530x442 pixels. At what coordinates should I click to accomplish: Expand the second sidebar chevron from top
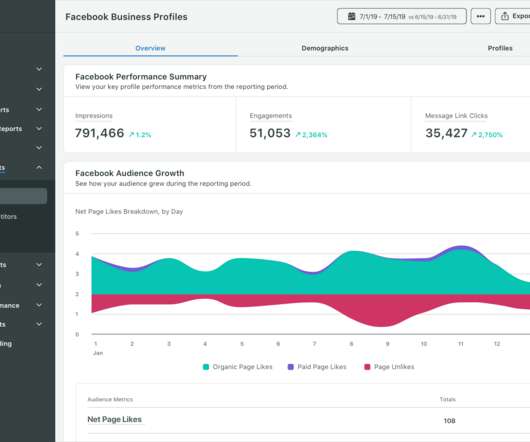[x=39, y=90]
